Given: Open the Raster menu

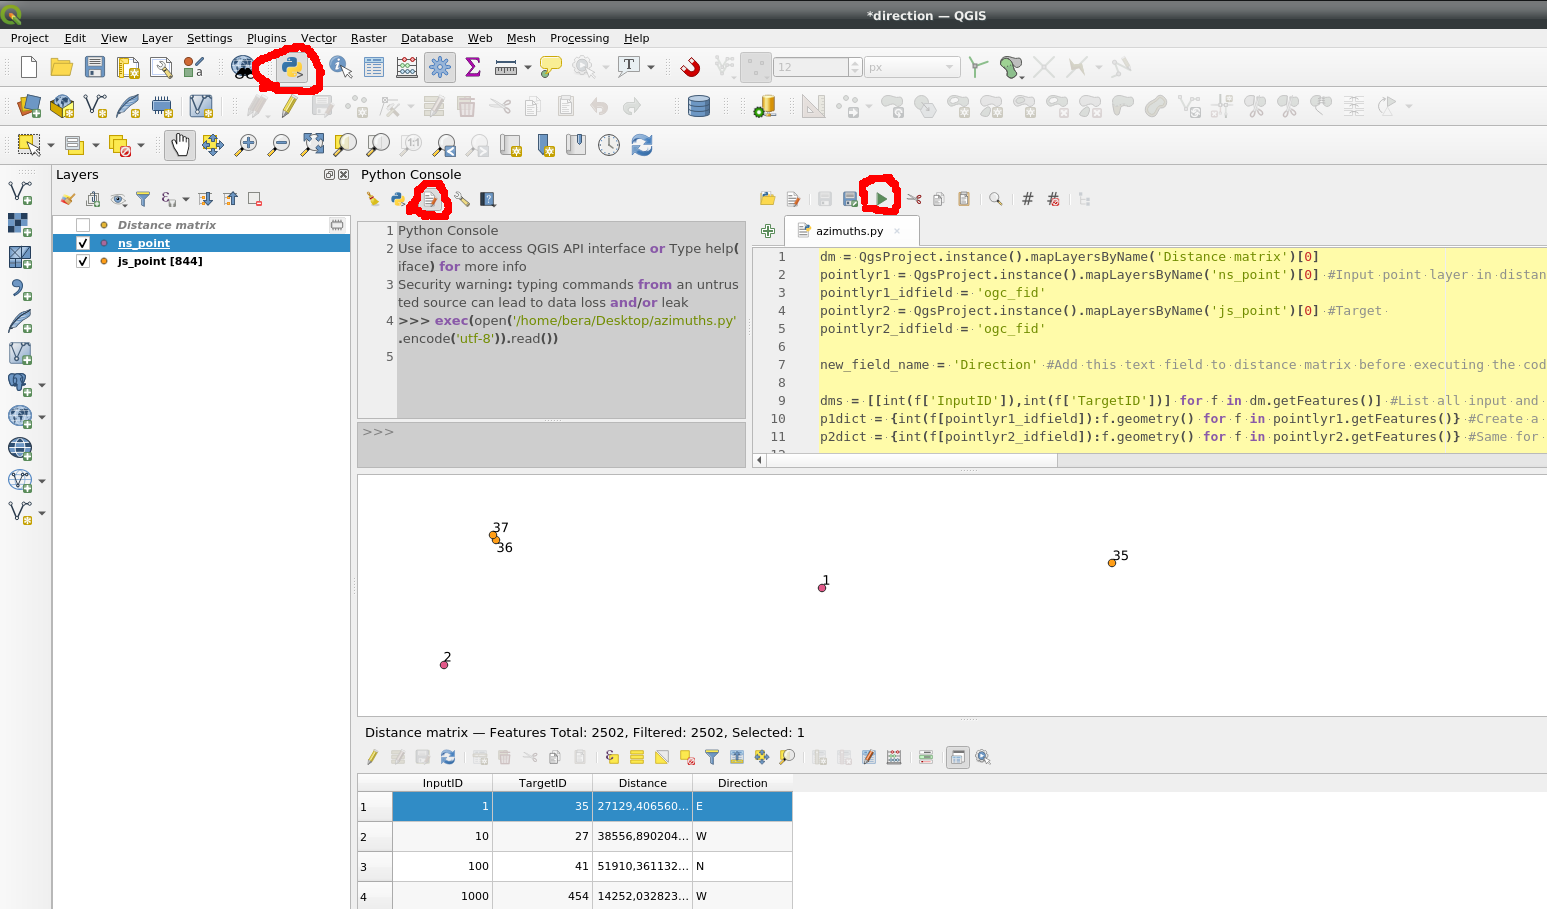Looking at the screenshot, I should point(369,38).
